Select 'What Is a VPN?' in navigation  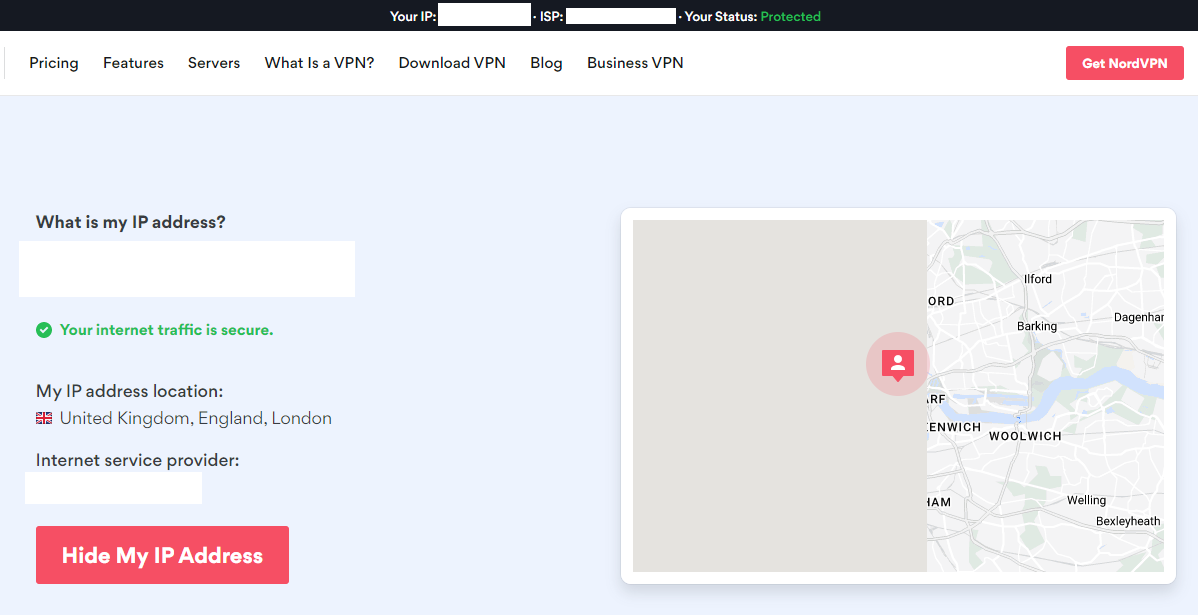click(x=319, y=63)
